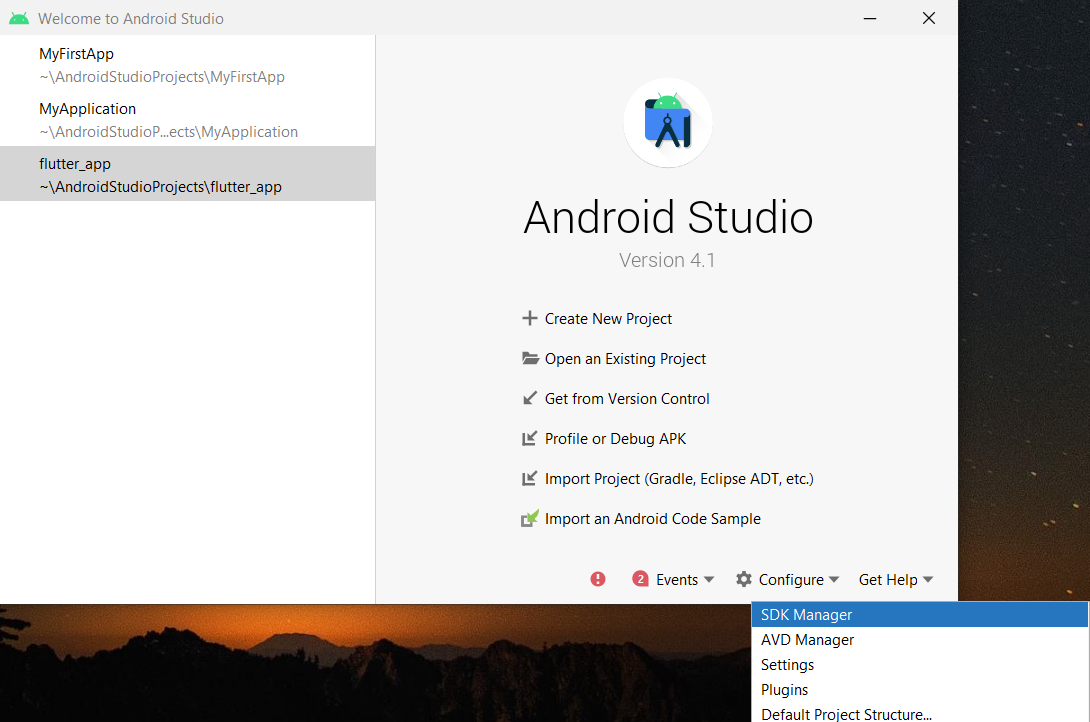Screen dimensions: 1090x722
Task: Click the icon beside Import an Android Code Sample
Action: coord(530,518)
